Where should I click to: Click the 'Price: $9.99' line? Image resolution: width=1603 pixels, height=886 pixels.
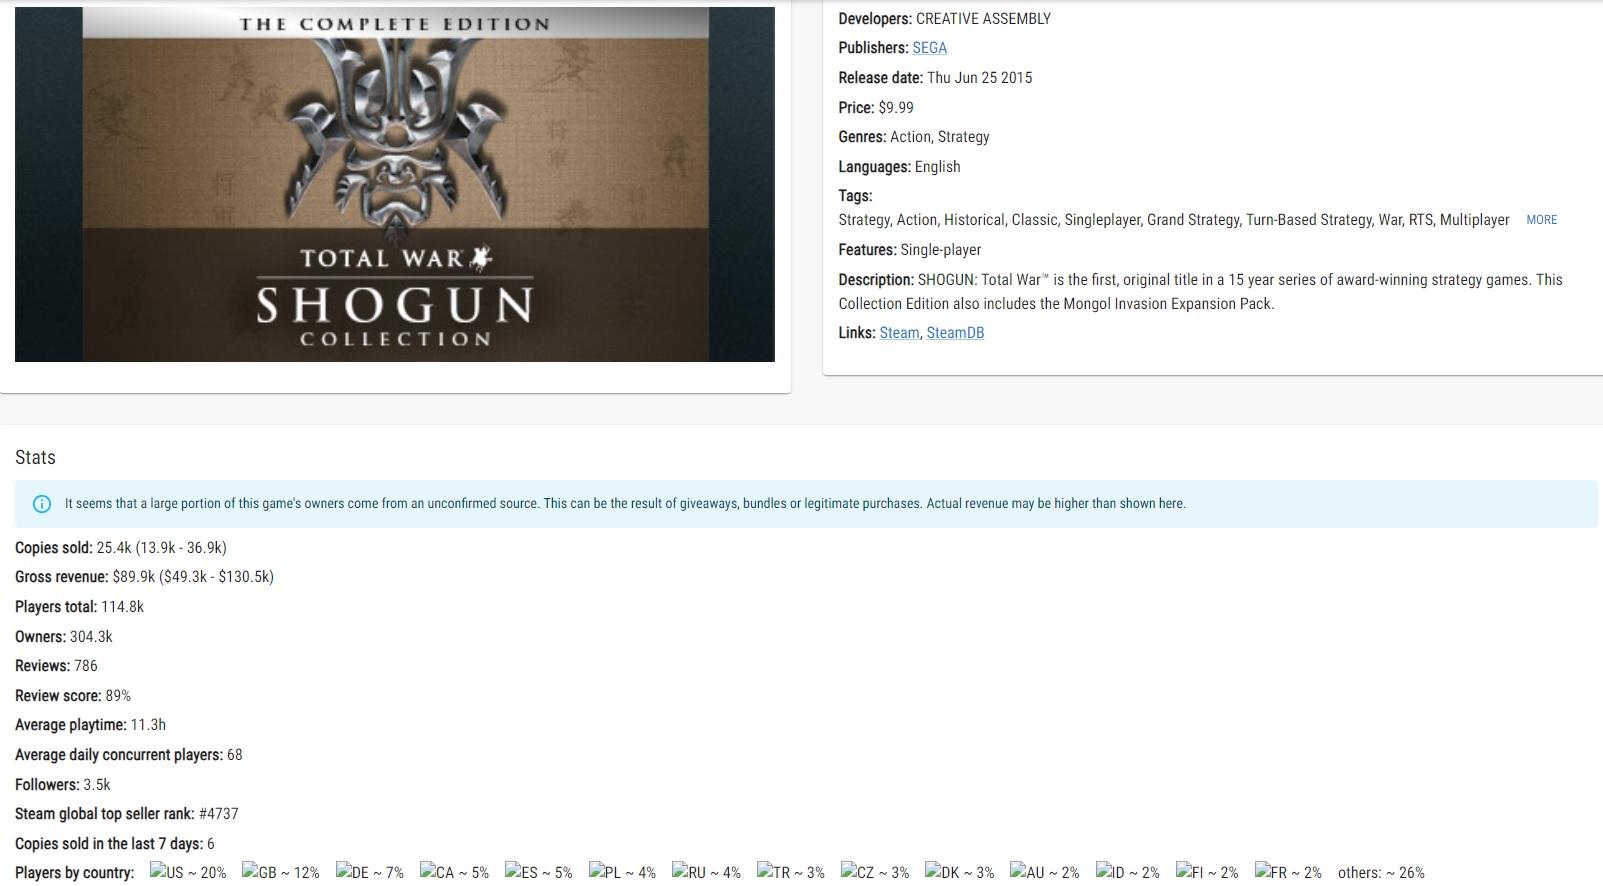pos(876,108)
